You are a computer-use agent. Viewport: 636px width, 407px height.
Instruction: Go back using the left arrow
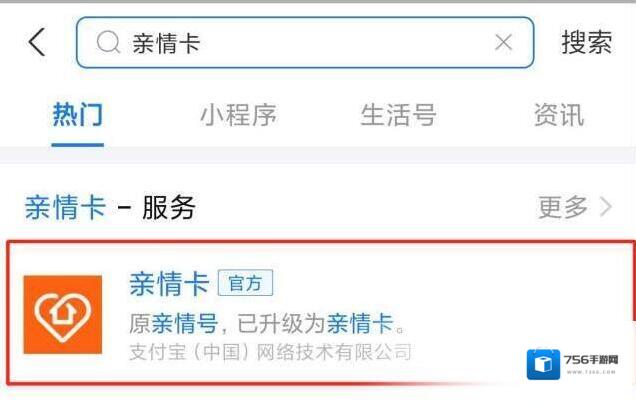pyautogui.click(x=37, y=42)
